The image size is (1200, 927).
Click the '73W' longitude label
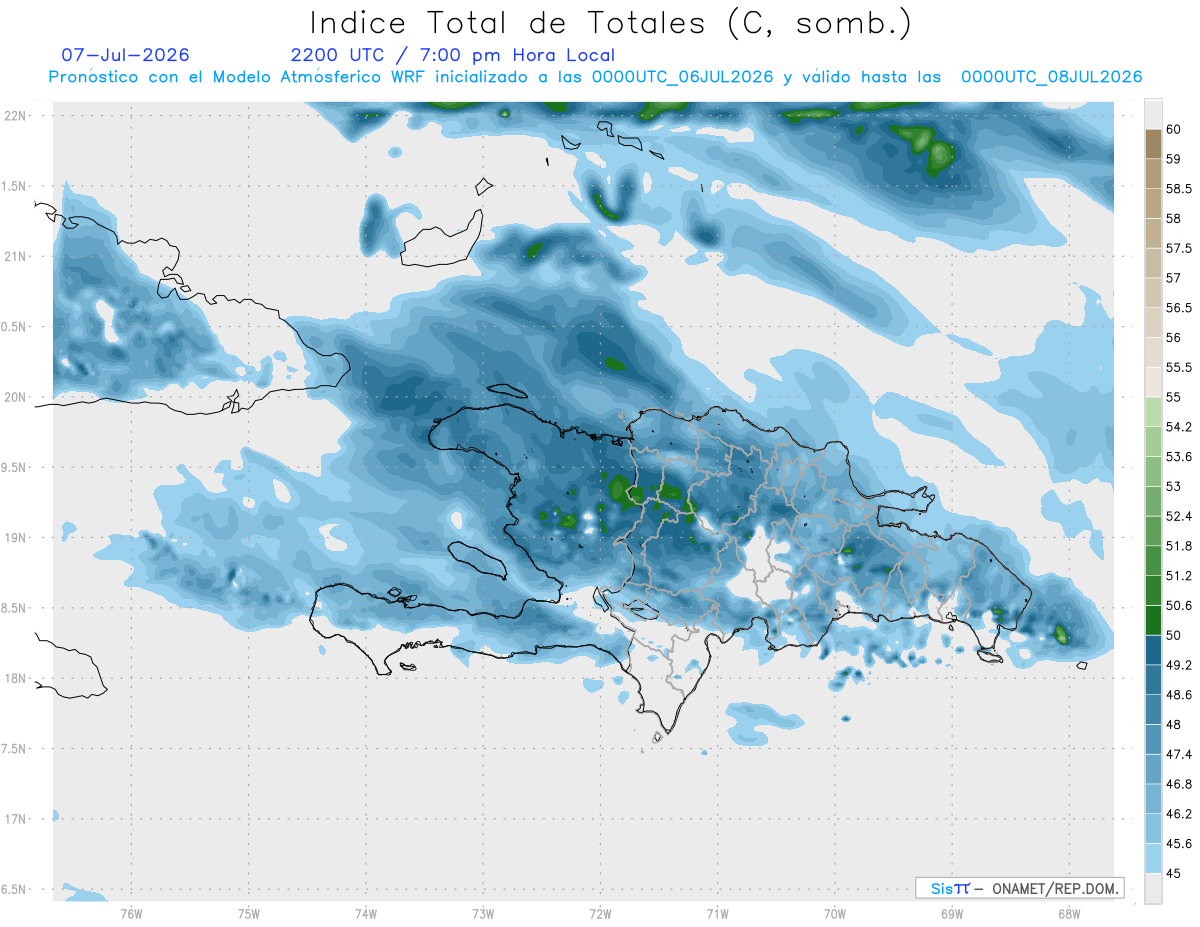coord(483,914)
